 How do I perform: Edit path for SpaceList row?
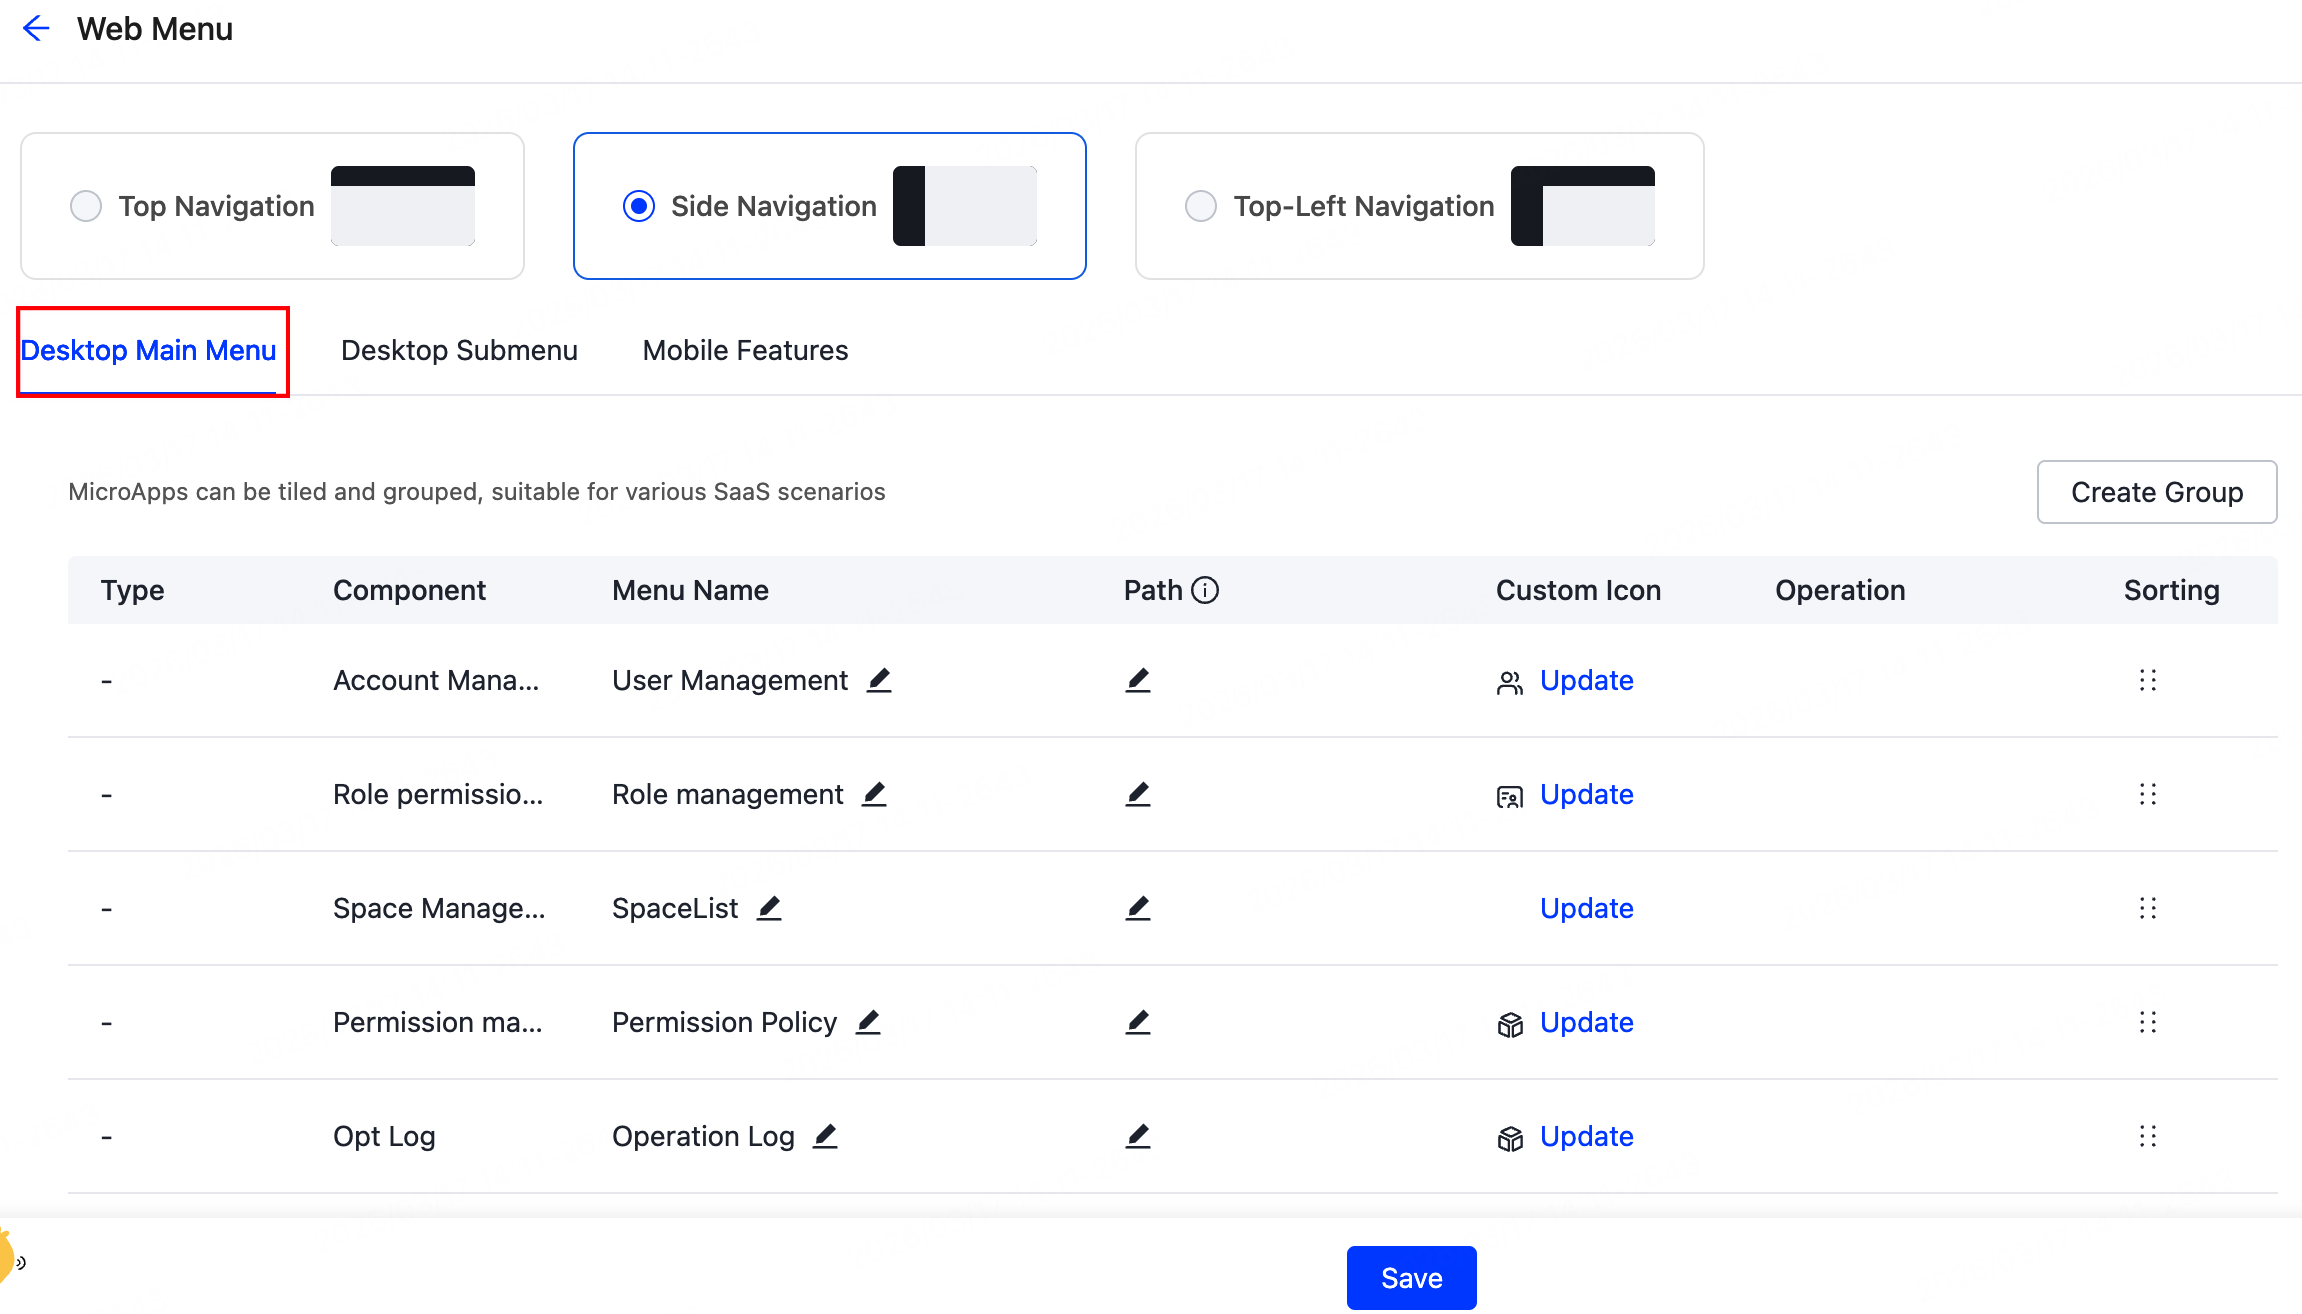[x=1138, y=909]
